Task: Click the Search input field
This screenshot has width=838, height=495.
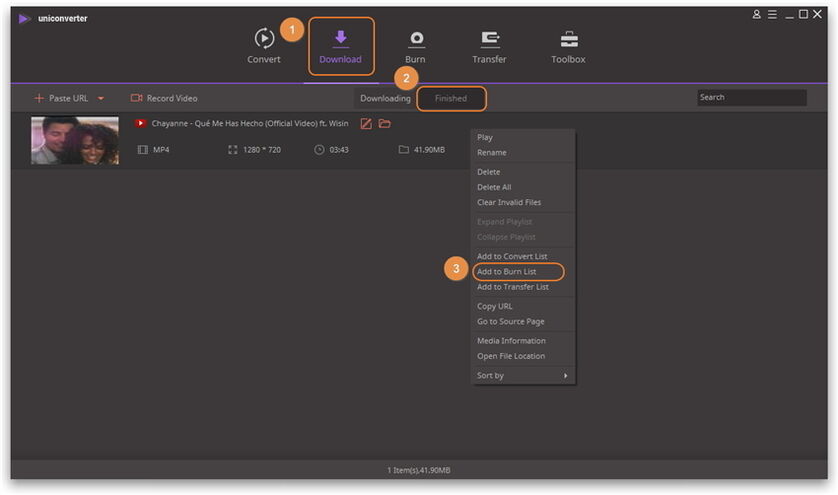Action: [751, 98]
